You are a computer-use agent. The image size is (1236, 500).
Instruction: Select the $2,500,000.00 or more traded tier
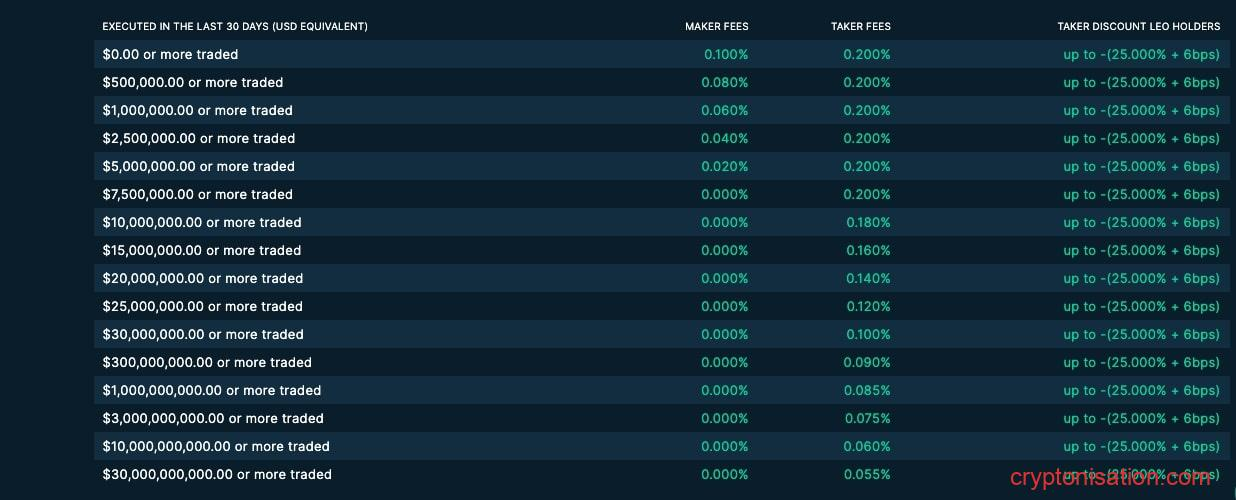click(x=198, y=138)
